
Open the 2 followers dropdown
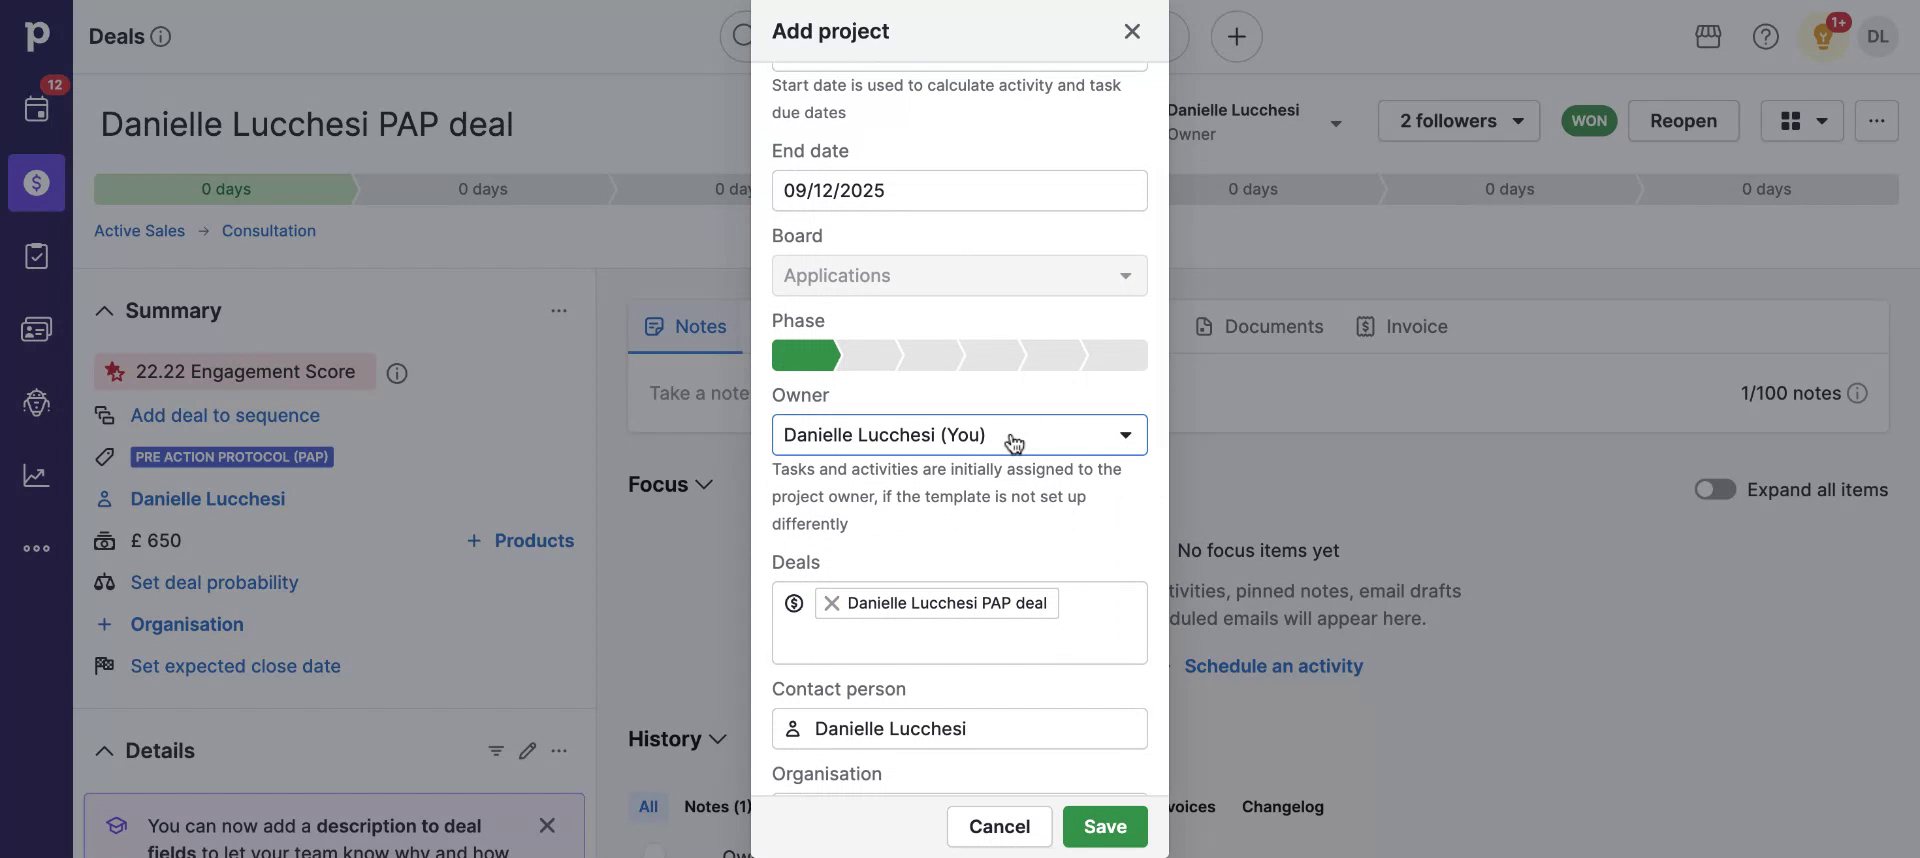[1459, 121]
